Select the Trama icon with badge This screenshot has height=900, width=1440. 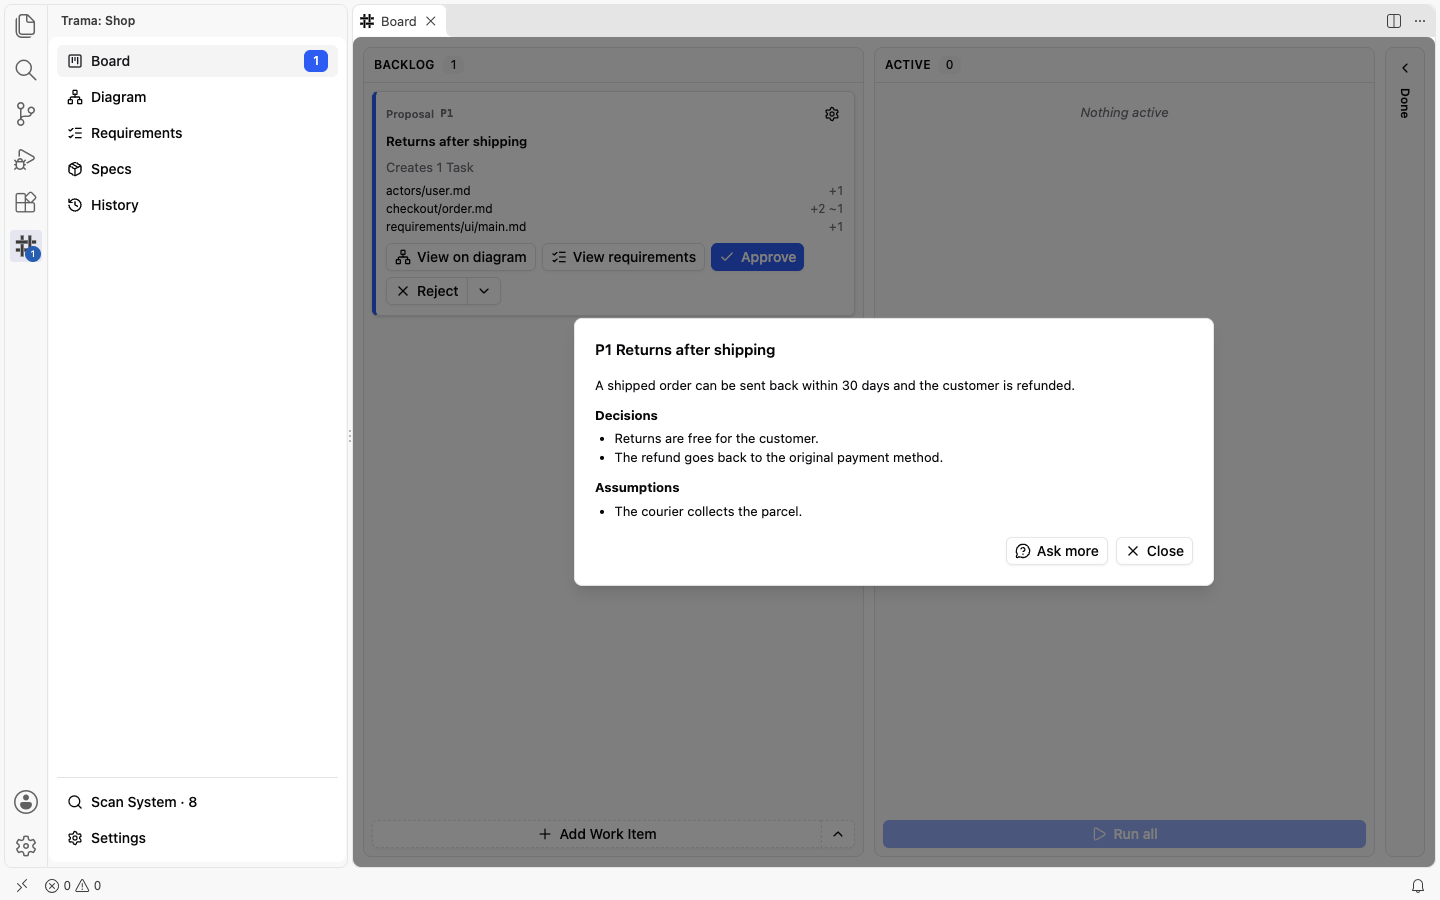pyautogui.click(x=26, y=246)
